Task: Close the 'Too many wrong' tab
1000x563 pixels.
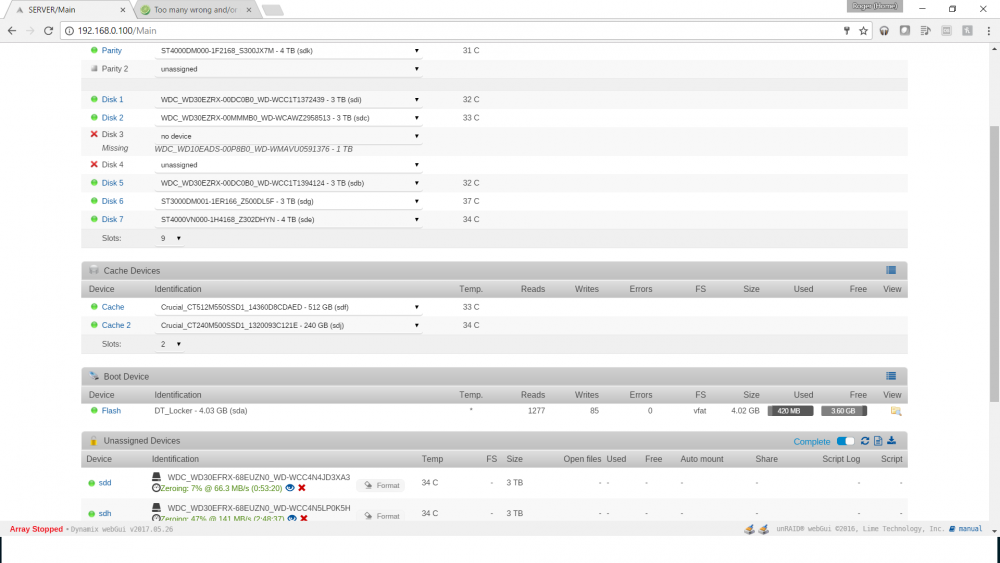Action: pos(249,10)
